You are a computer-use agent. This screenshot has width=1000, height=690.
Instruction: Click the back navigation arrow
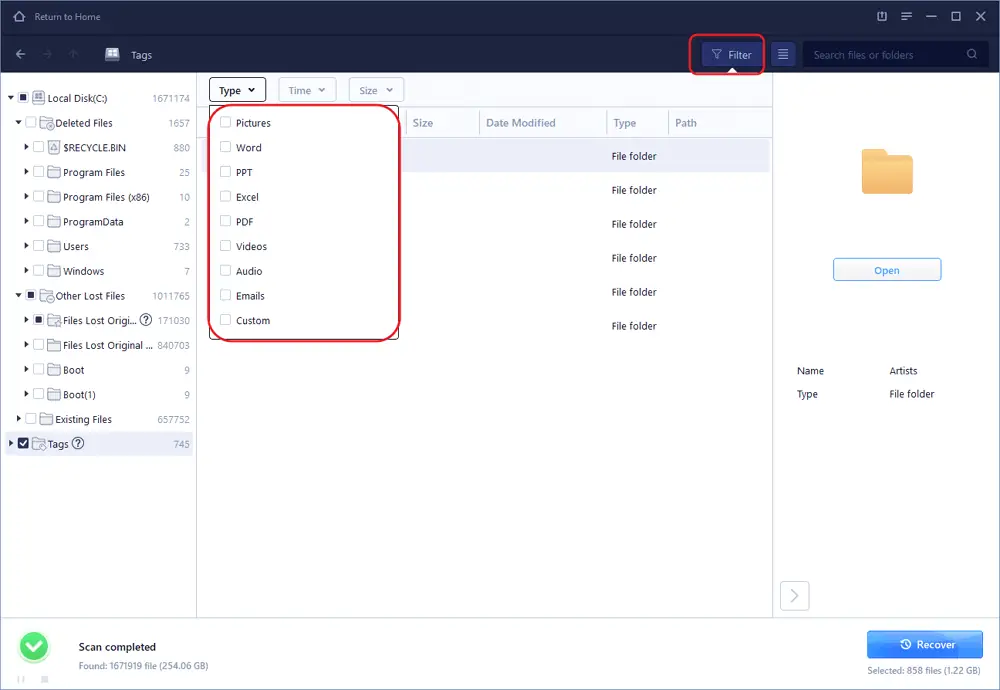tap(20, 55)
